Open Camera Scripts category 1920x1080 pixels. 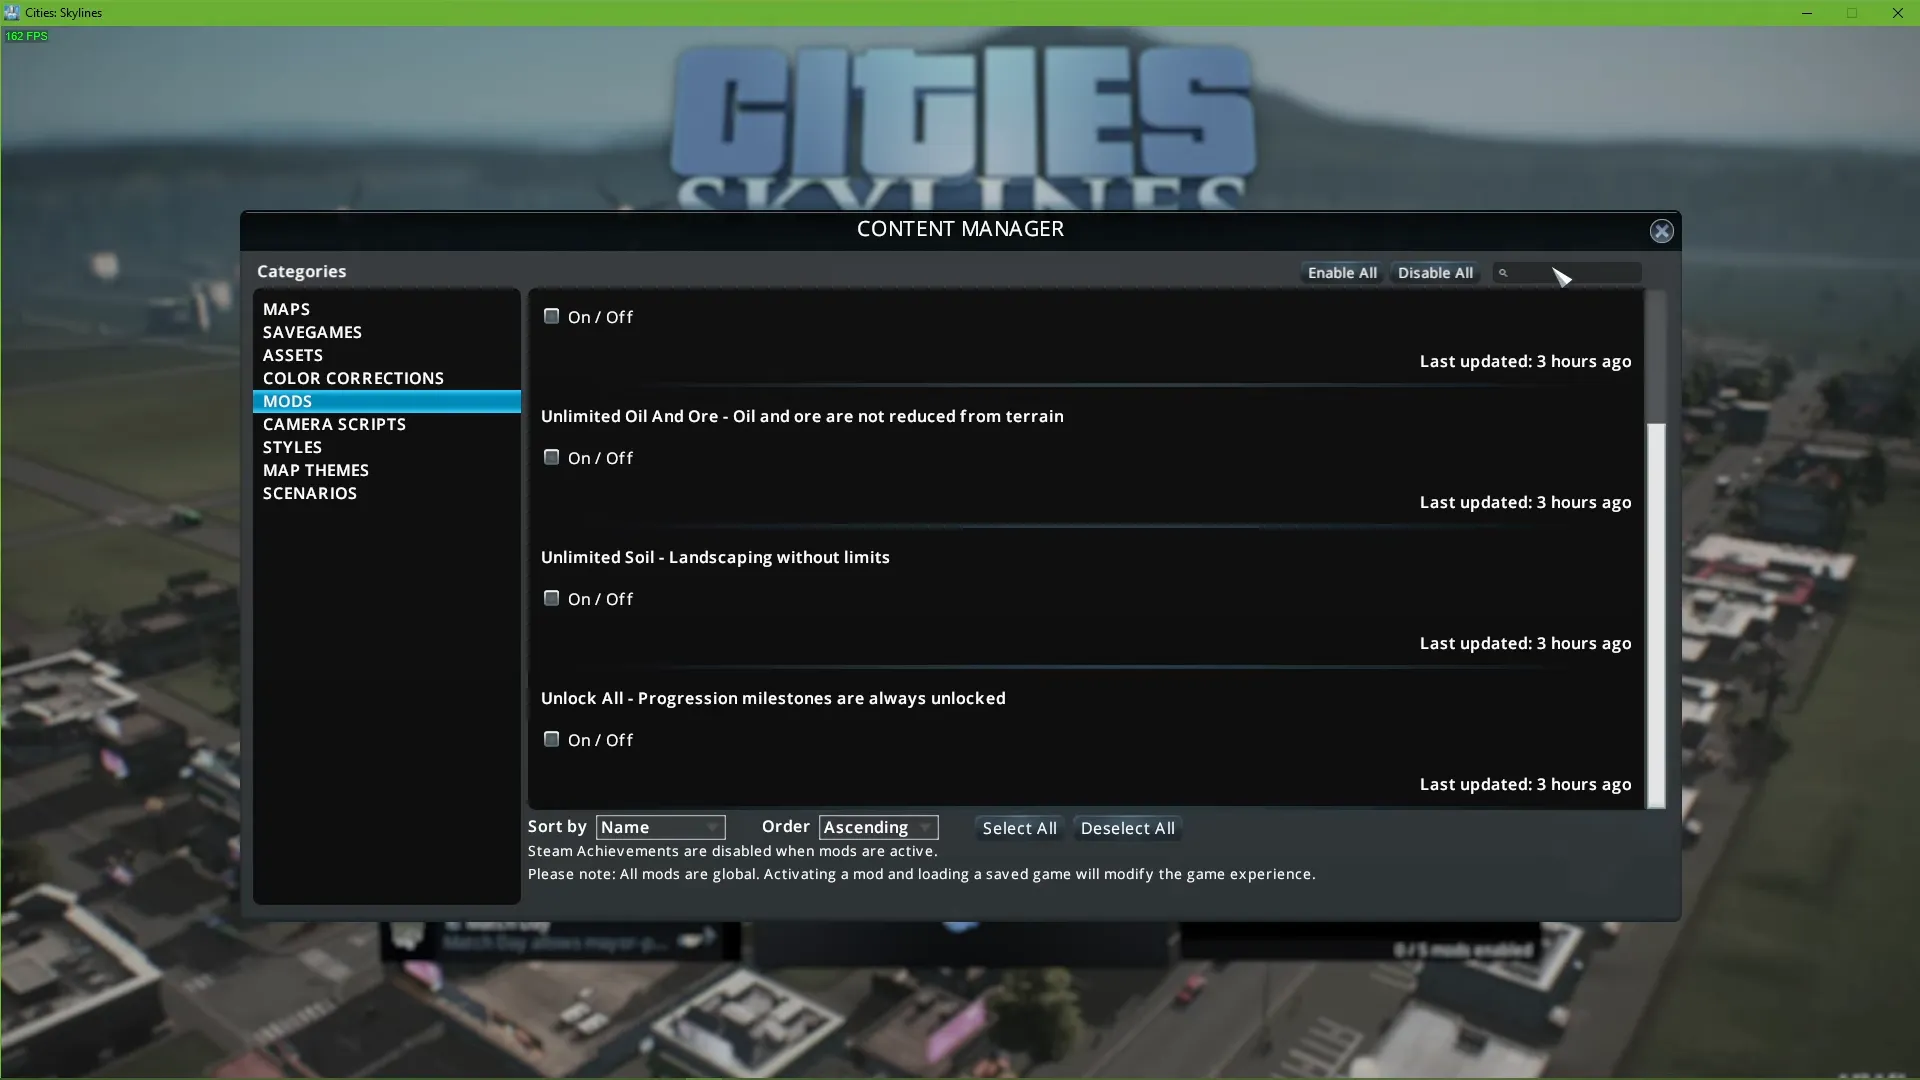click(386, 424)
